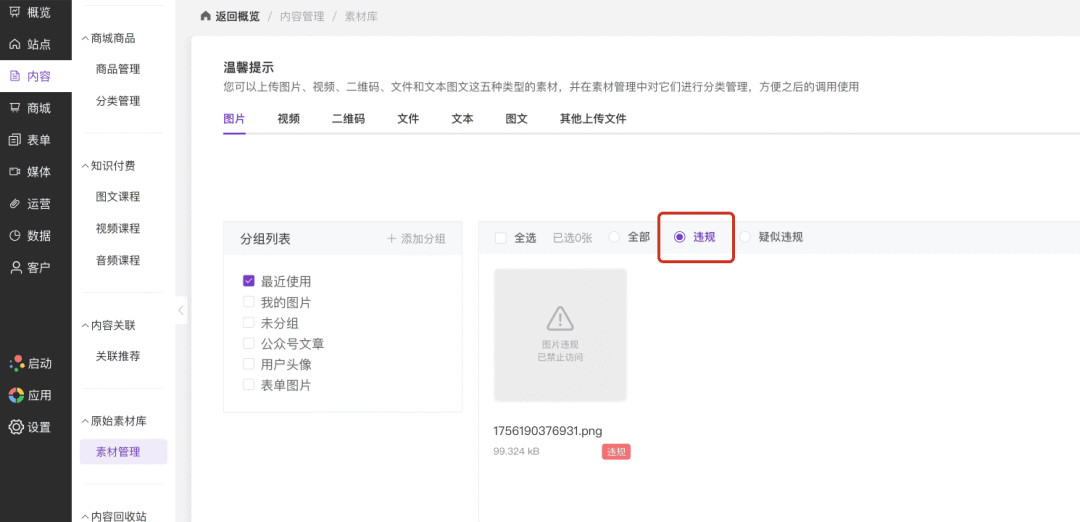Click the red 违规 badge under the image
The height and width of the screenshot is (522, 1080).
616,452
